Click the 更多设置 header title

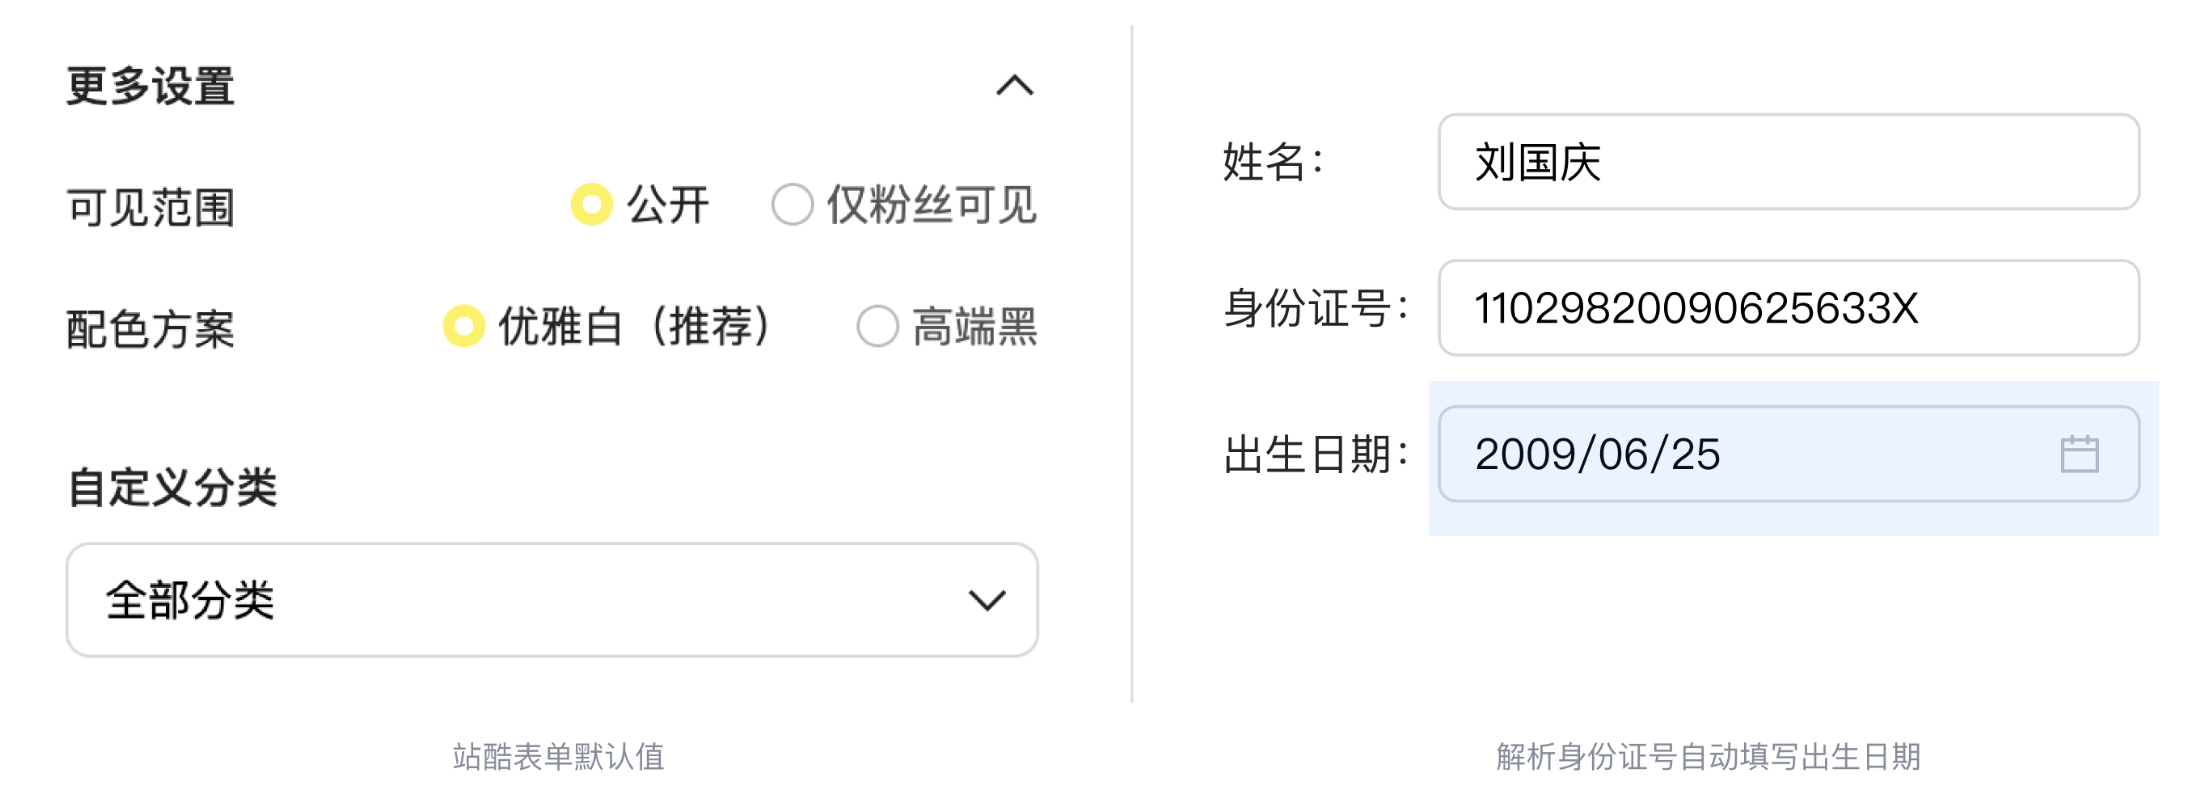pos(151,86)
